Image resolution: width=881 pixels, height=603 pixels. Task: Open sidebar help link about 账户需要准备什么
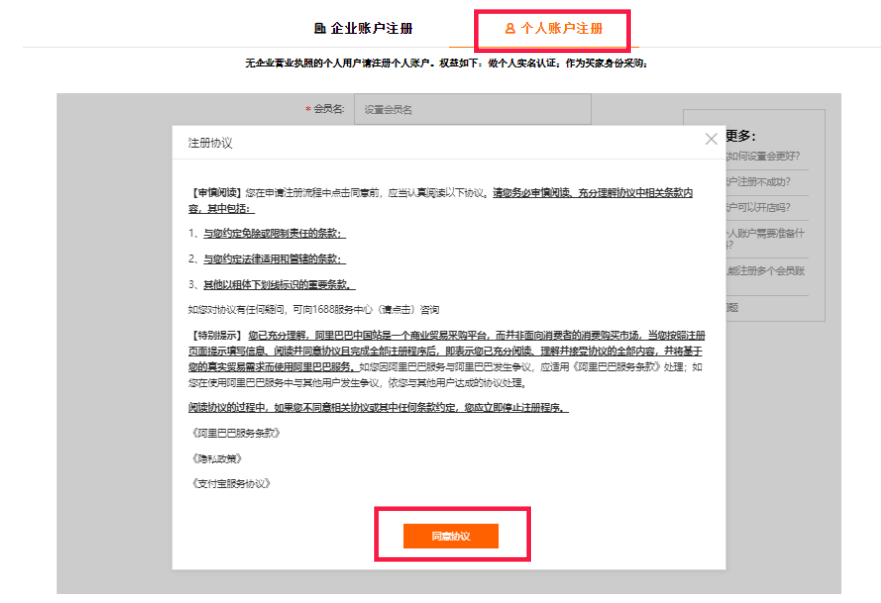tap(763, 238)
